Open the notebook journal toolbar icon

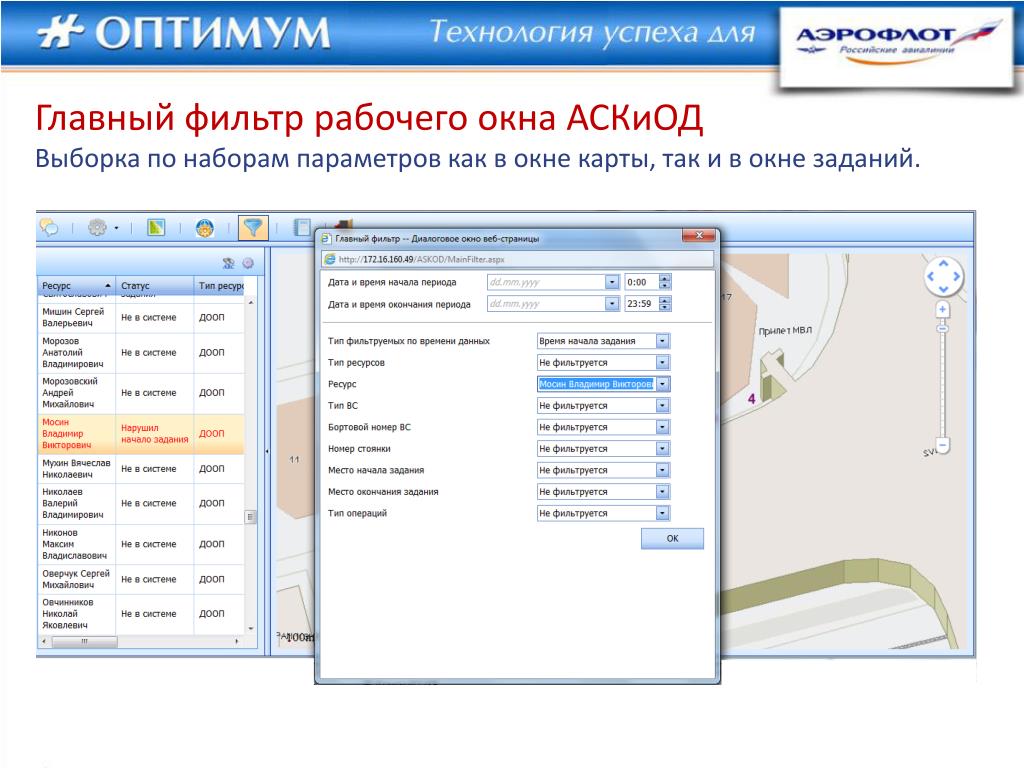tap(301, 228)
